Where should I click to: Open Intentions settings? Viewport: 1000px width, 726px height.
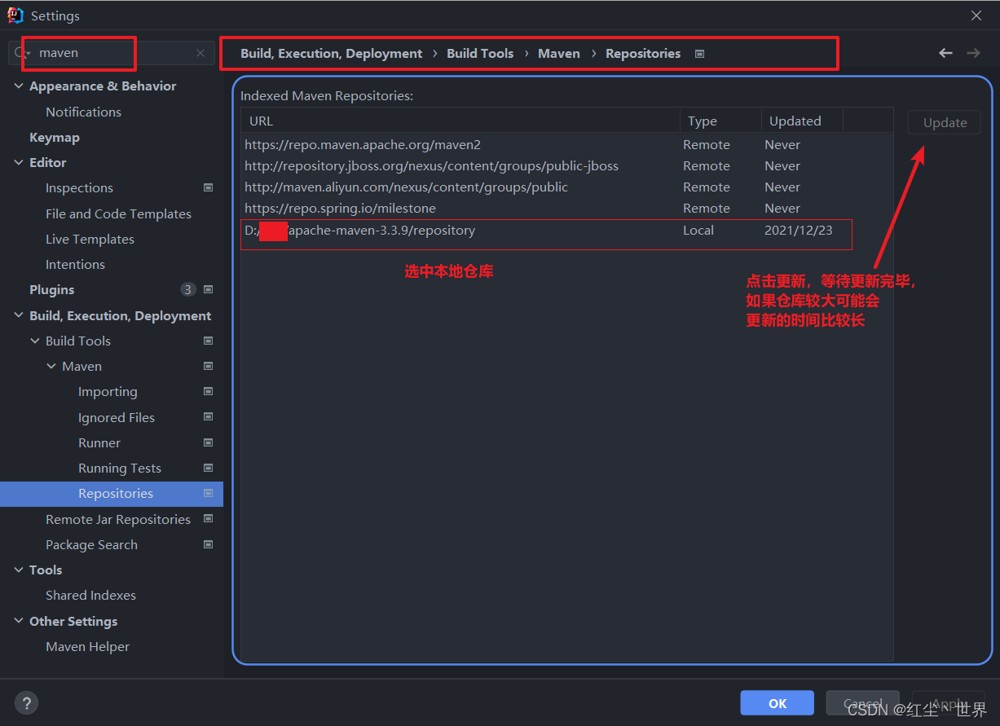tap(75, 264)
